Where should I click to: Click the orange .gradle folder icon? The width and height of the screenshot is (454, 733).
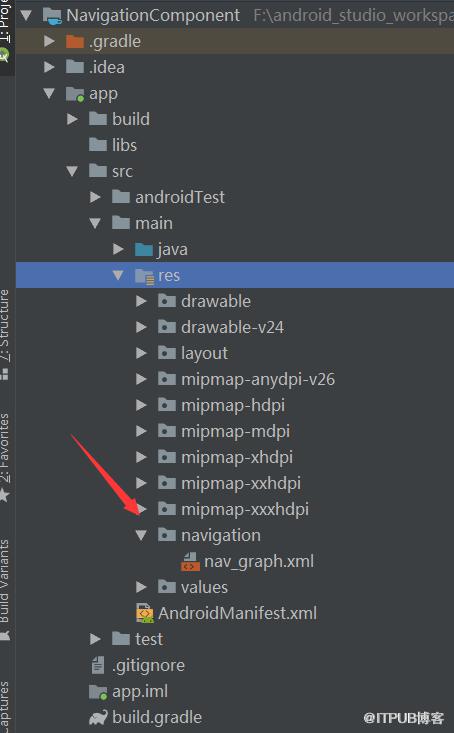(75, 42)
